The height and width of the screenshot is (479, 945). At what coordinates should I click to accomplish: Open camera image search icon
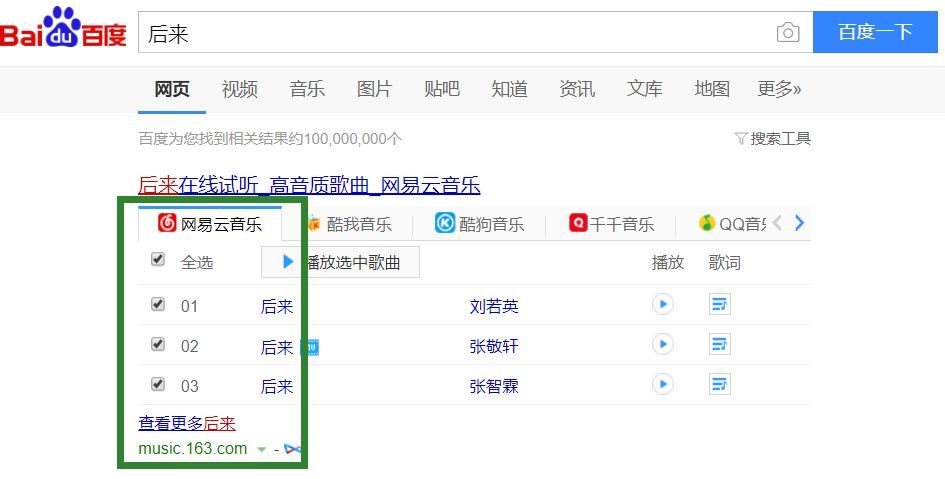pos(788,32)
